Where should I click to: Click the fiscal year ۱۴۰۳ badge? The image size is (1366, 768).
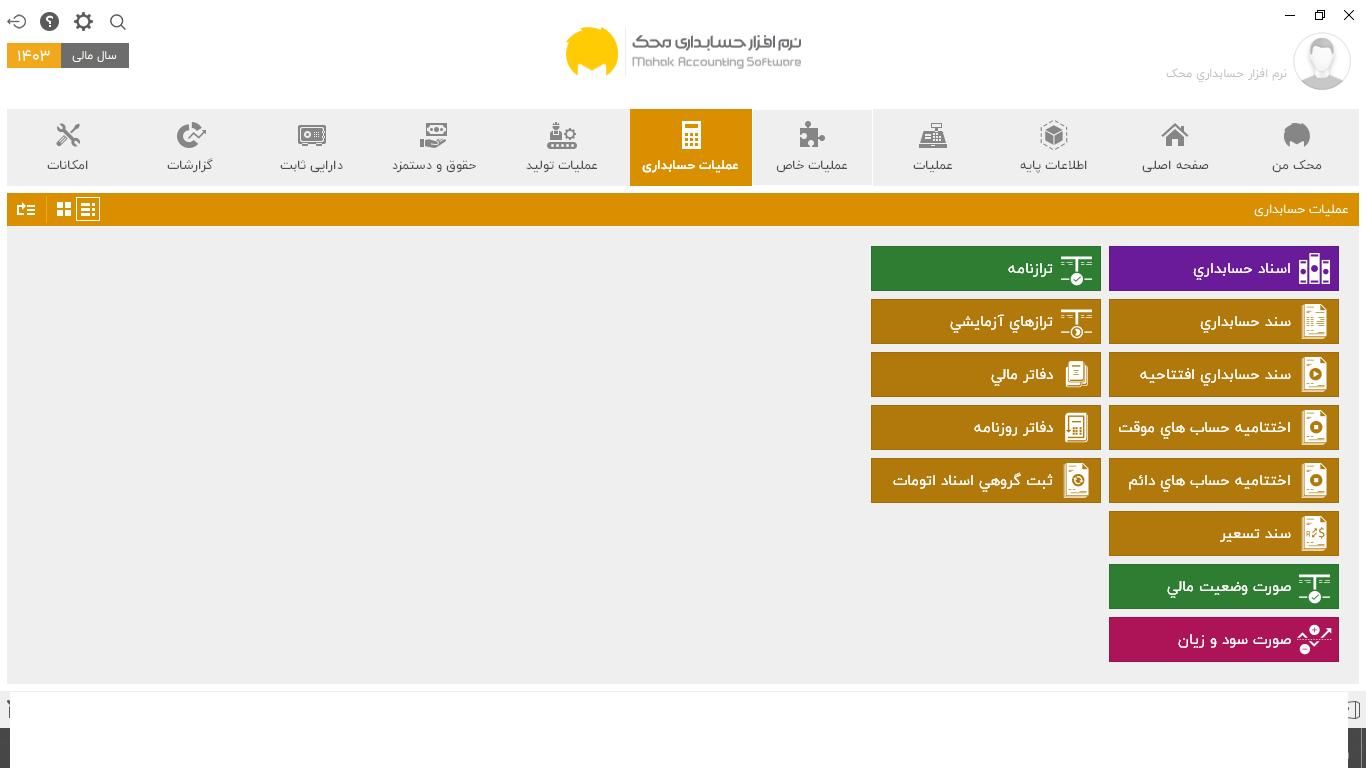click(34, 55)
